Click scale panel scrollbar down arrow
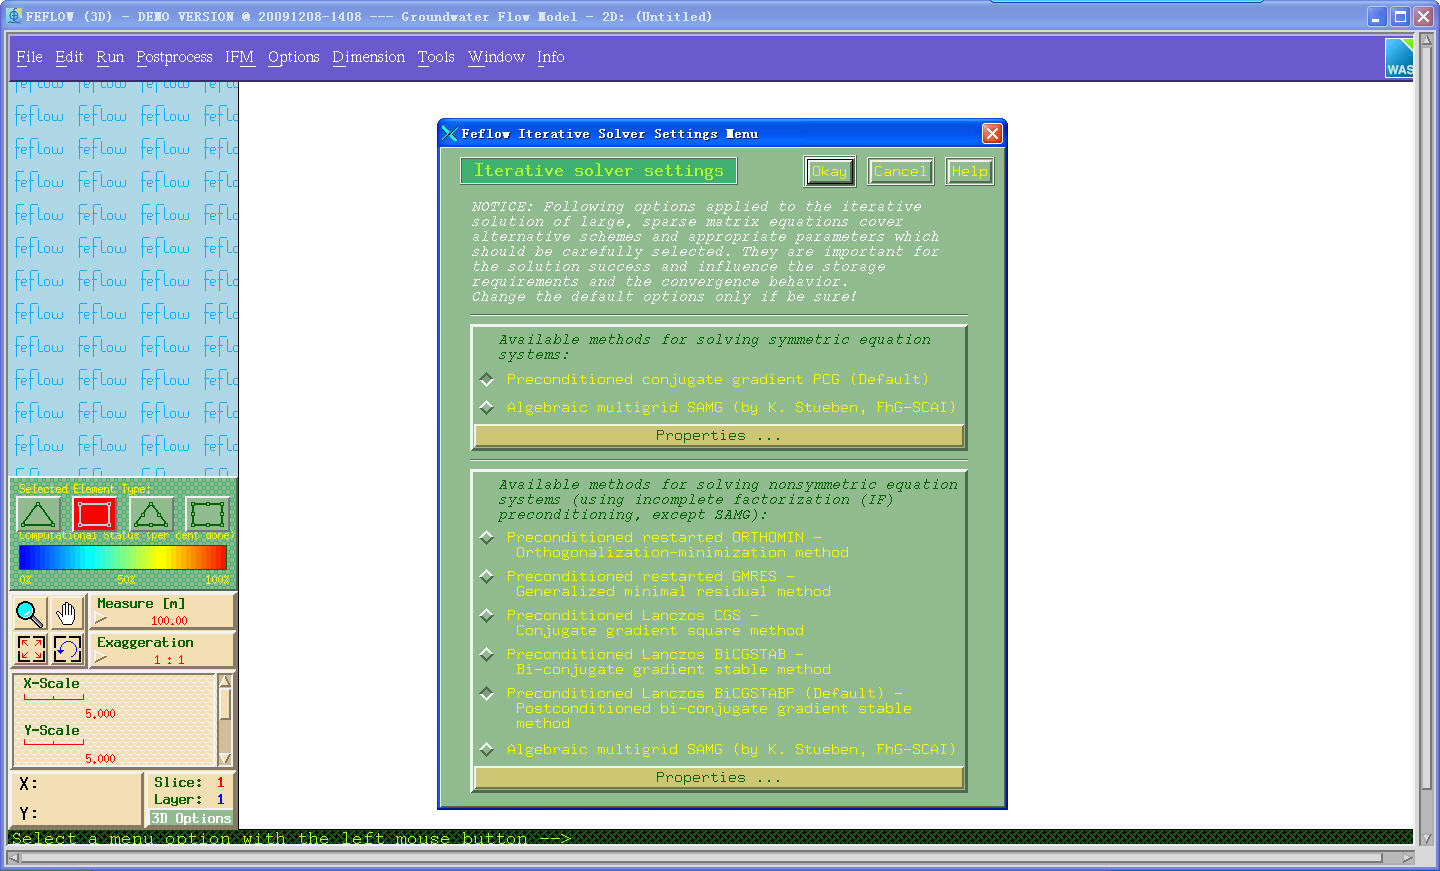Screen dimensions: 1440x871 tap(225, 759)
